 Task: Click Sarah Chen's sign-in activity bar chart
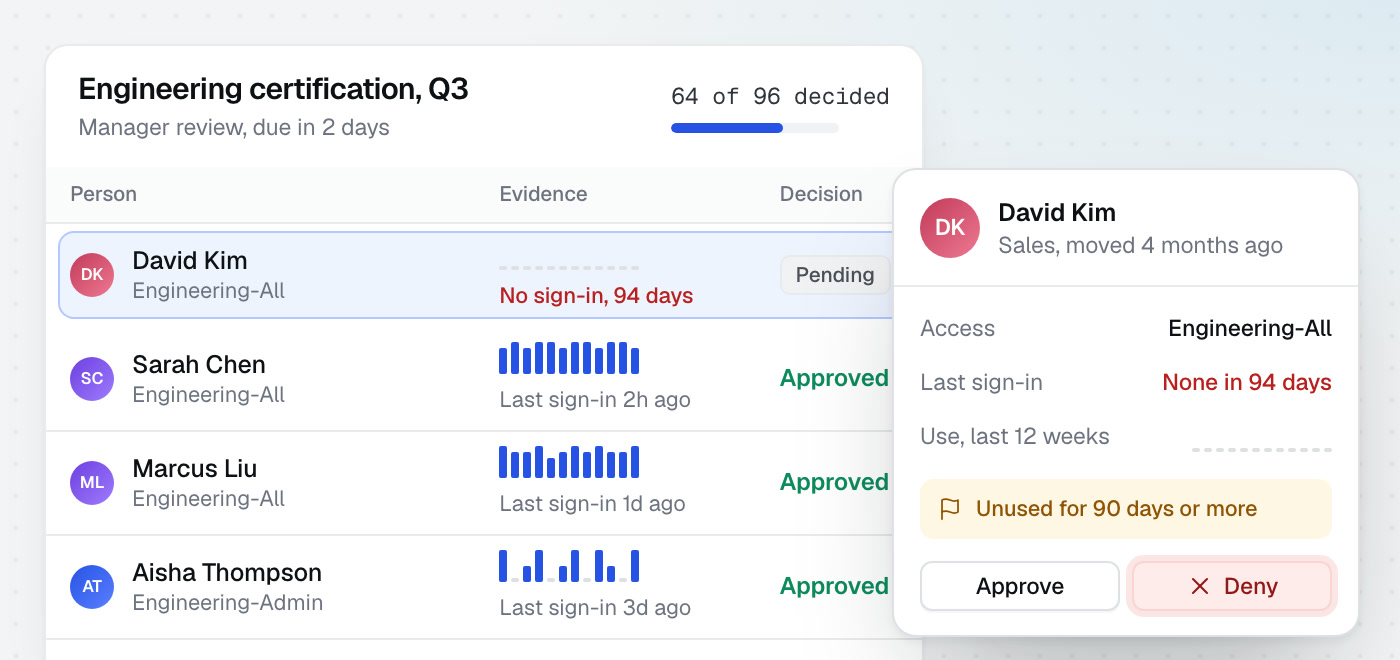tap(569, 358)
